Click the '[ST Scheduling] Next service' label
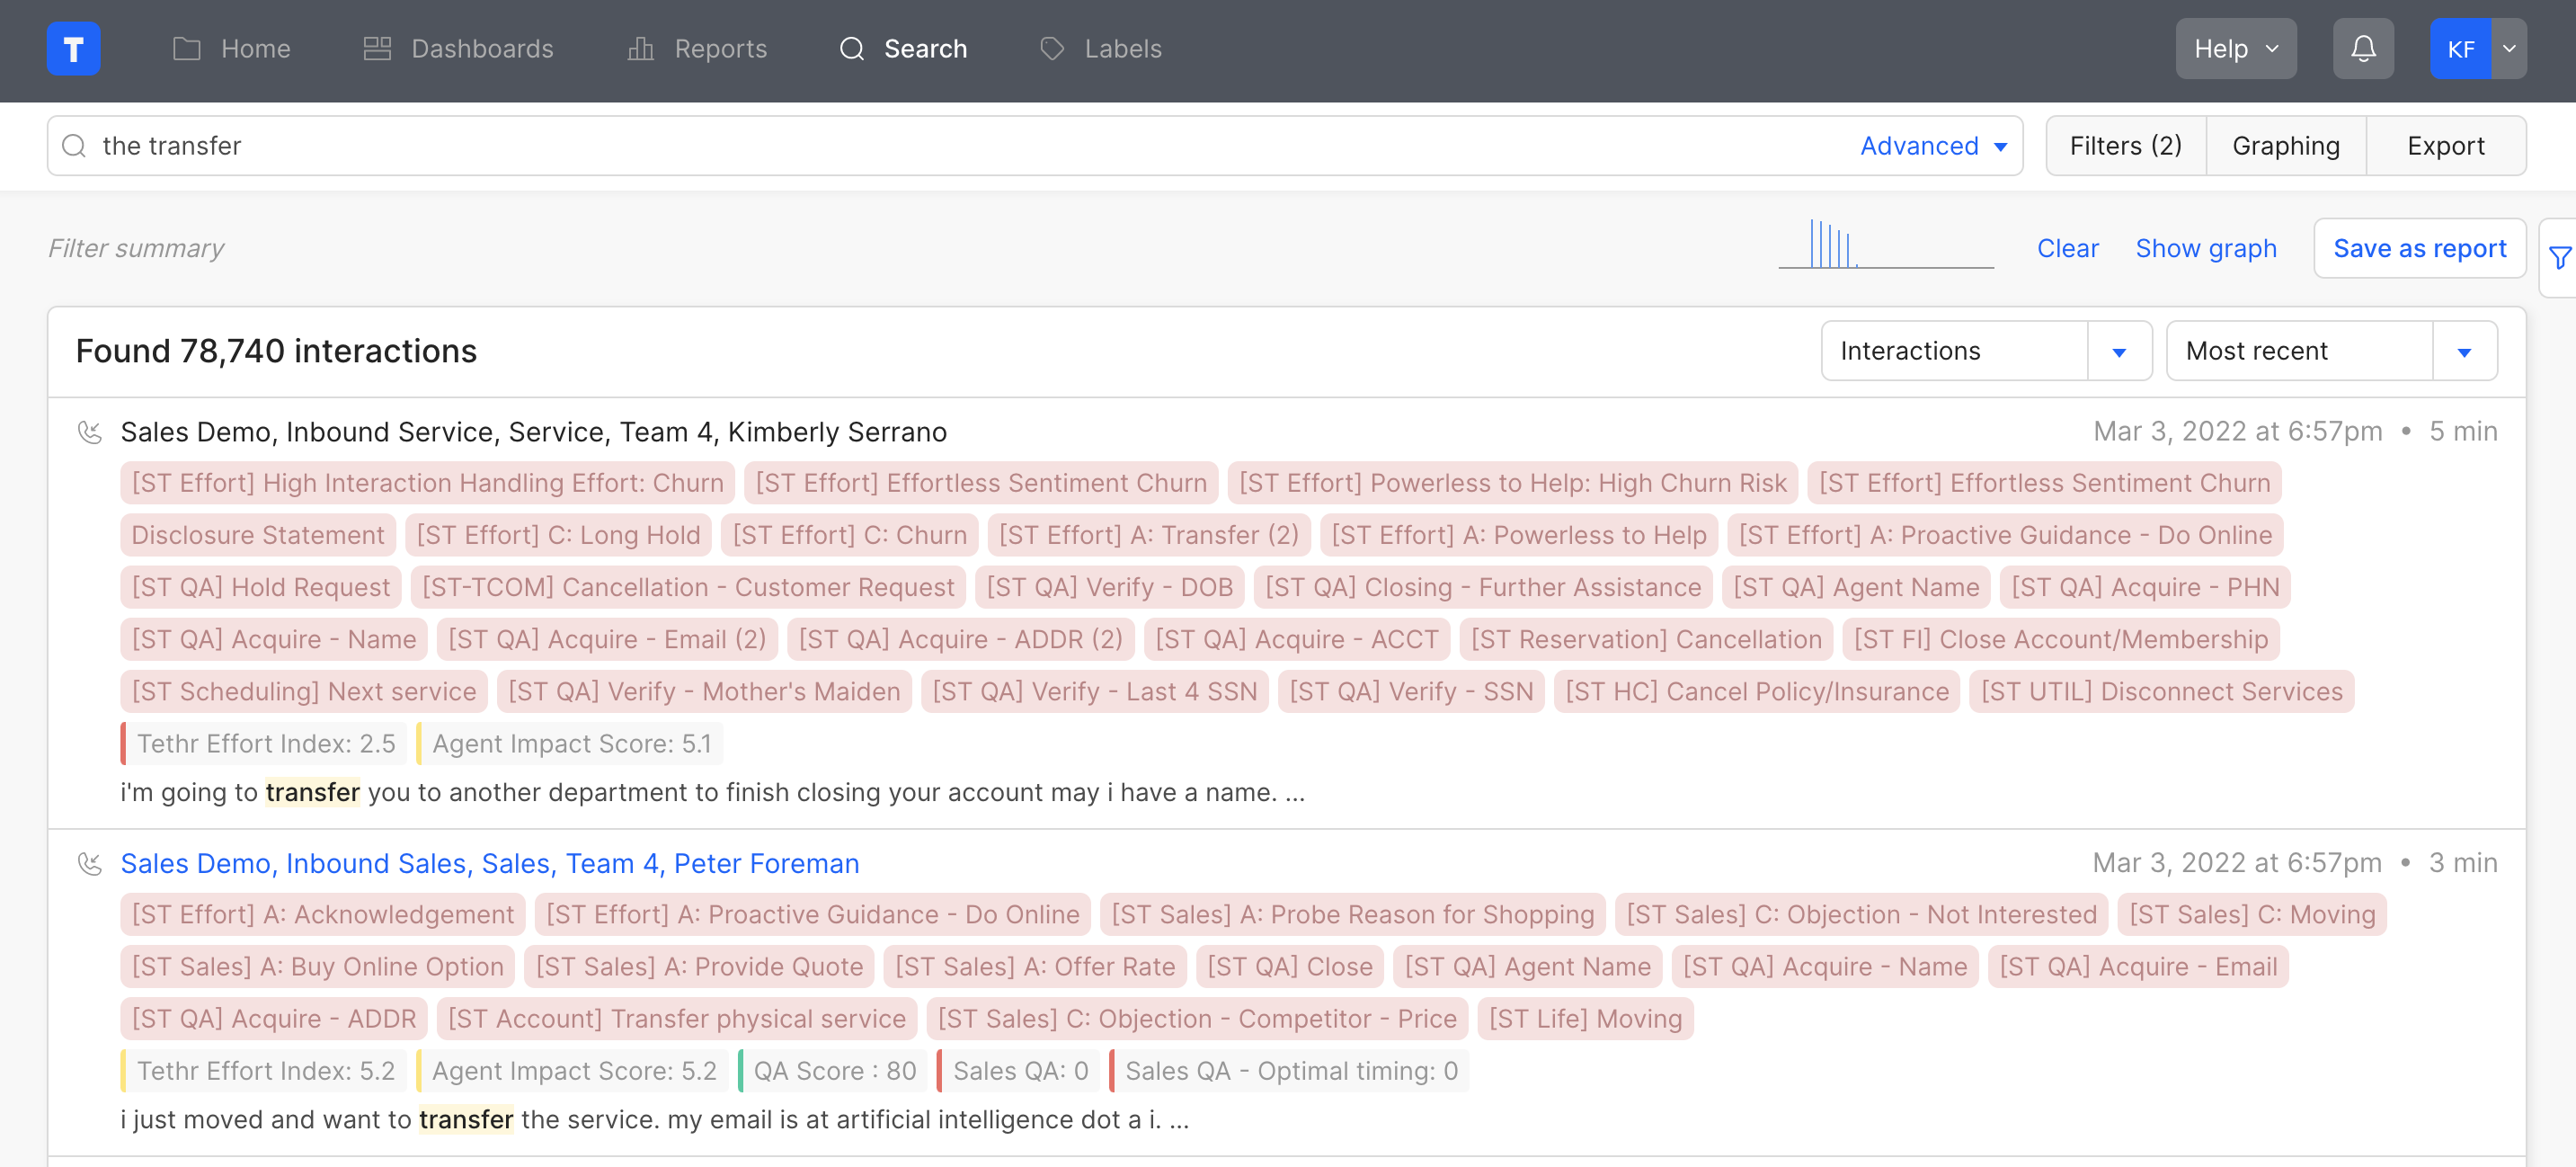This screenshot has height=1167, width=2576. pyautogui.click(x=304, y=691)
